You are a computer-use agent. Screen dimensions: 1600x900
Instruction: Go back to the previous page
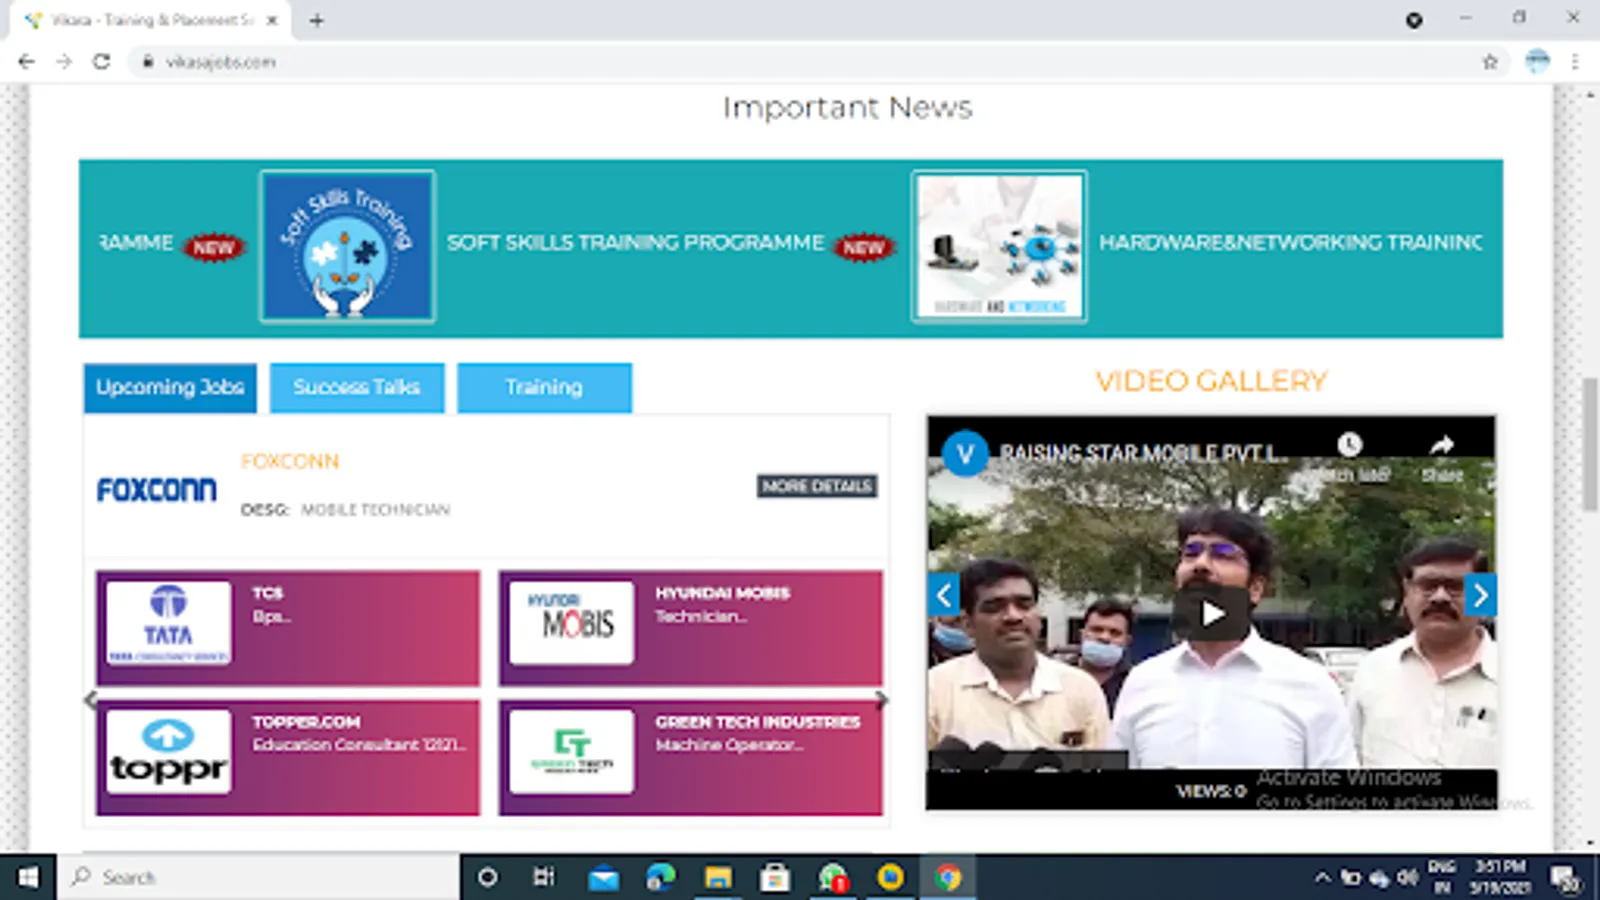(26, 62)
